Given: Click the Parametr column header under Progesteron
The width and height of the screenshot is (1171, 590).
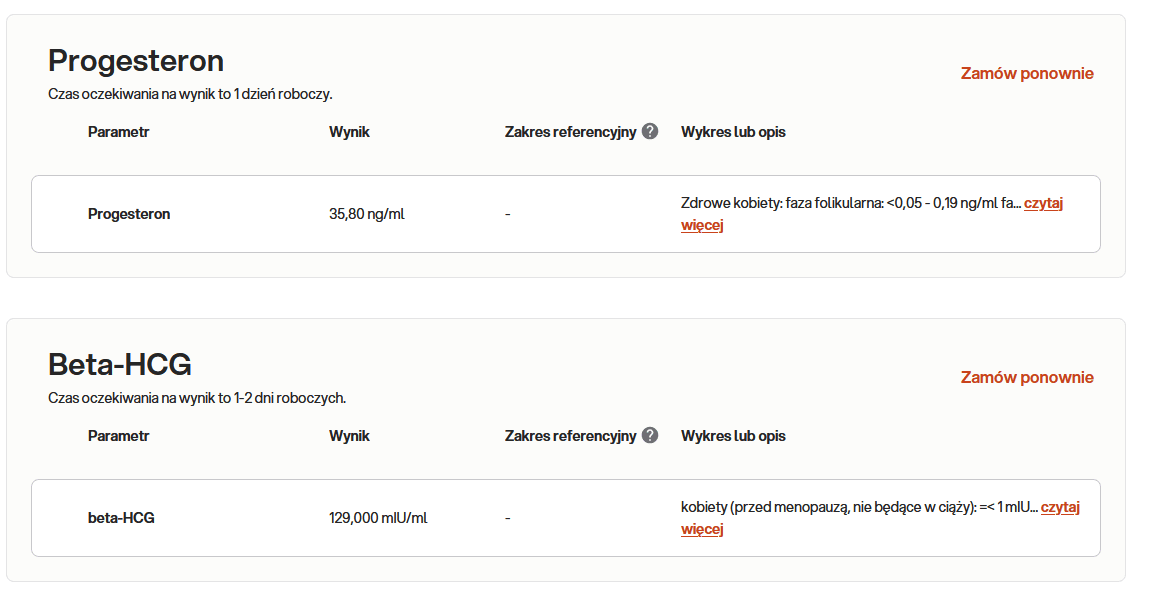Looking at the screenshot, I should (118, 132).
